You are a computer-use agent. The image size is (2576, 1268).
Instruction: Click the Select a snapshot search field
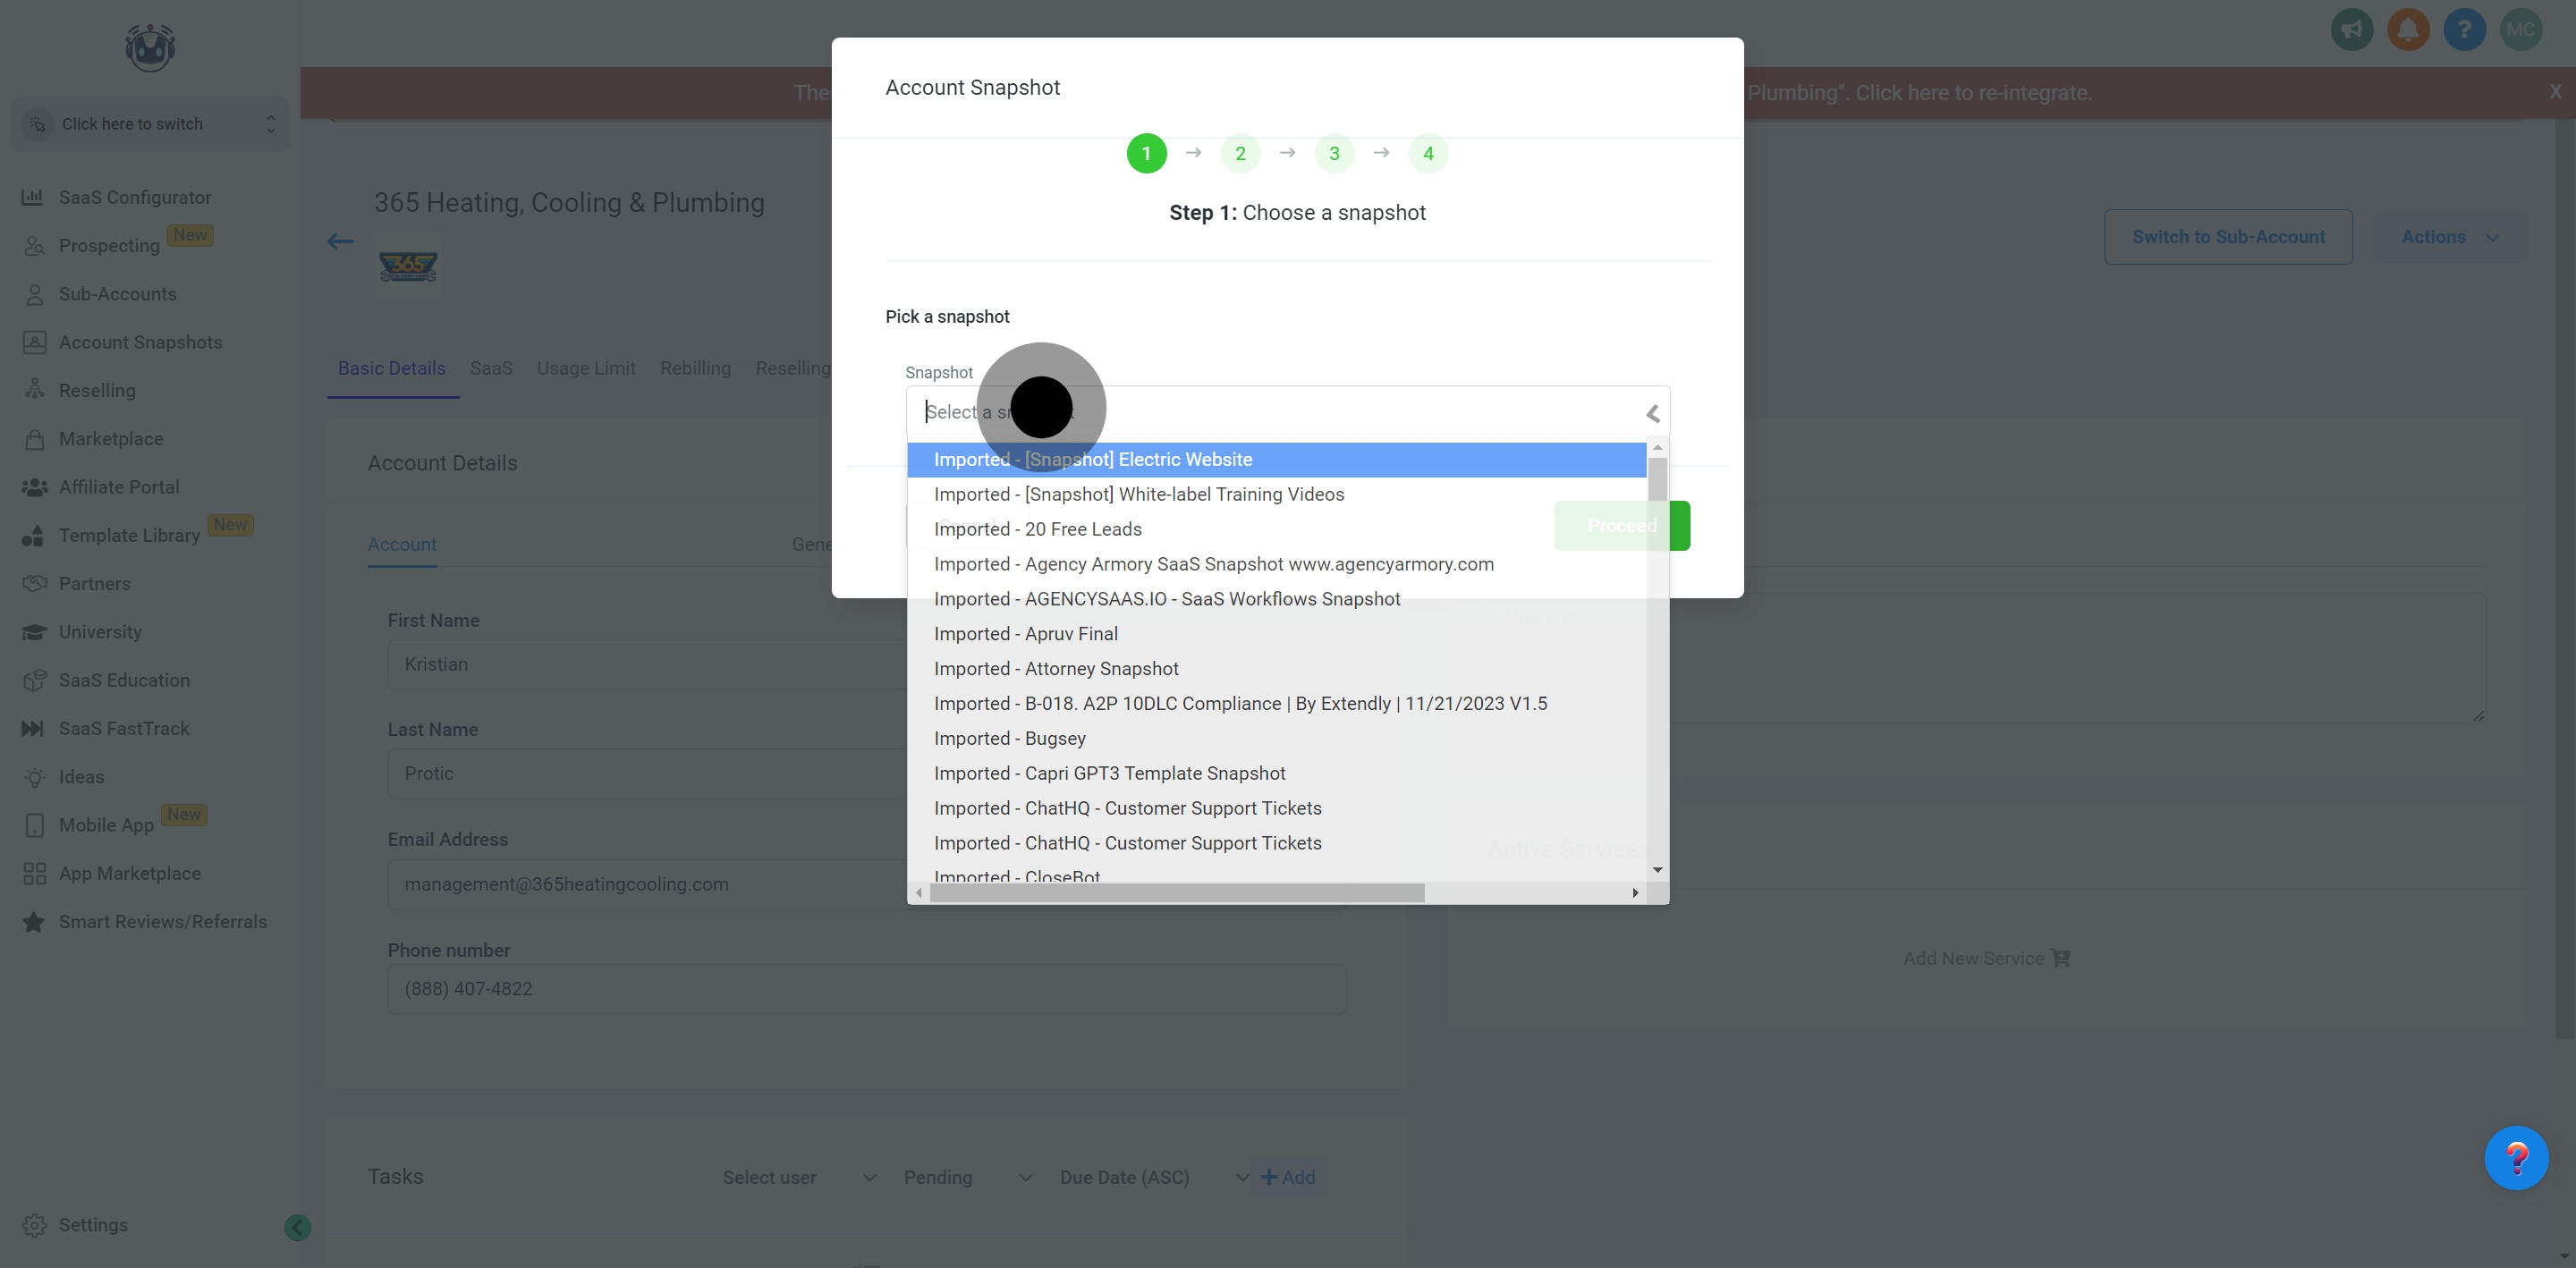tap(1280, 412)
